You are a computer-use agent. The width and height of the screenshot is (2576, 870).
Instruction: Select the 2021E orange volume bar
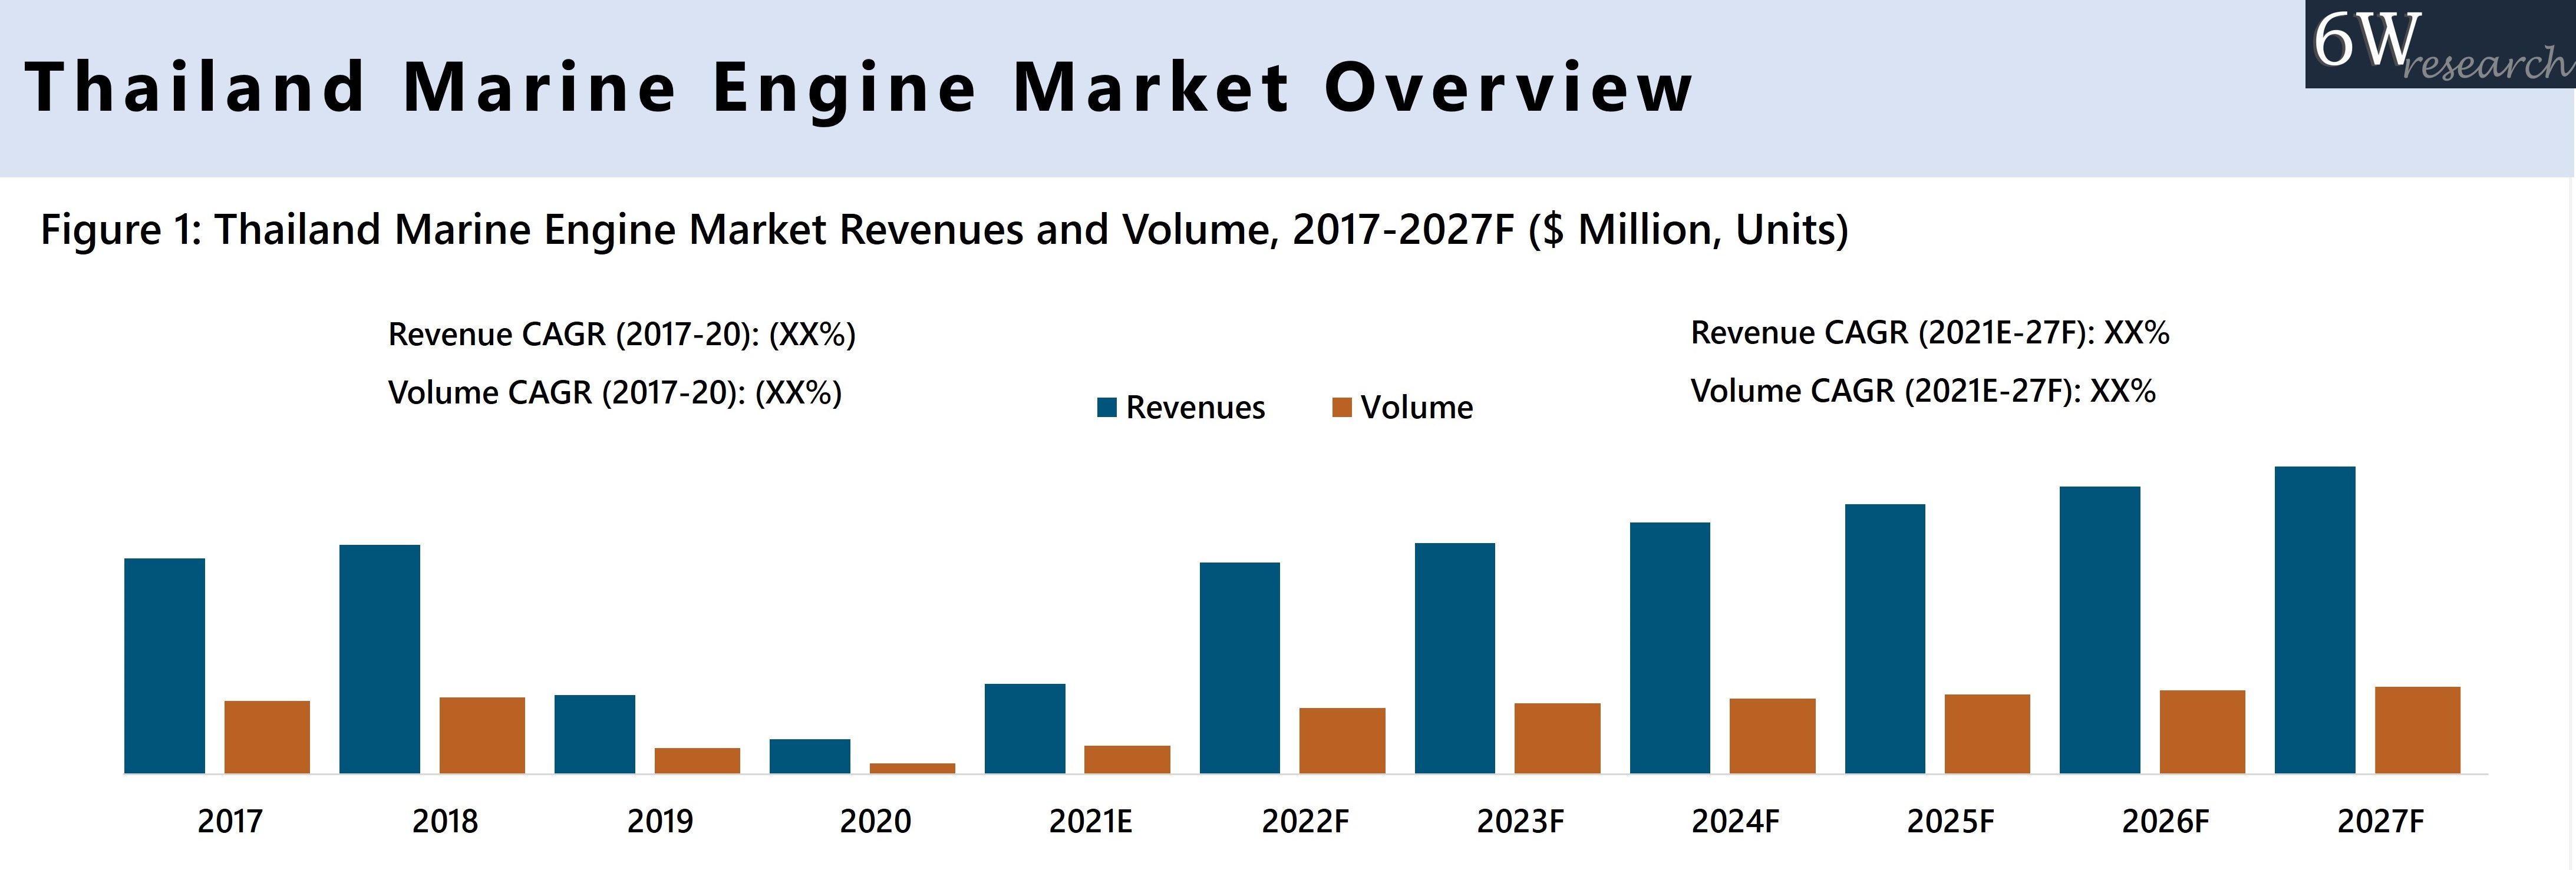tap(1127, 759)
